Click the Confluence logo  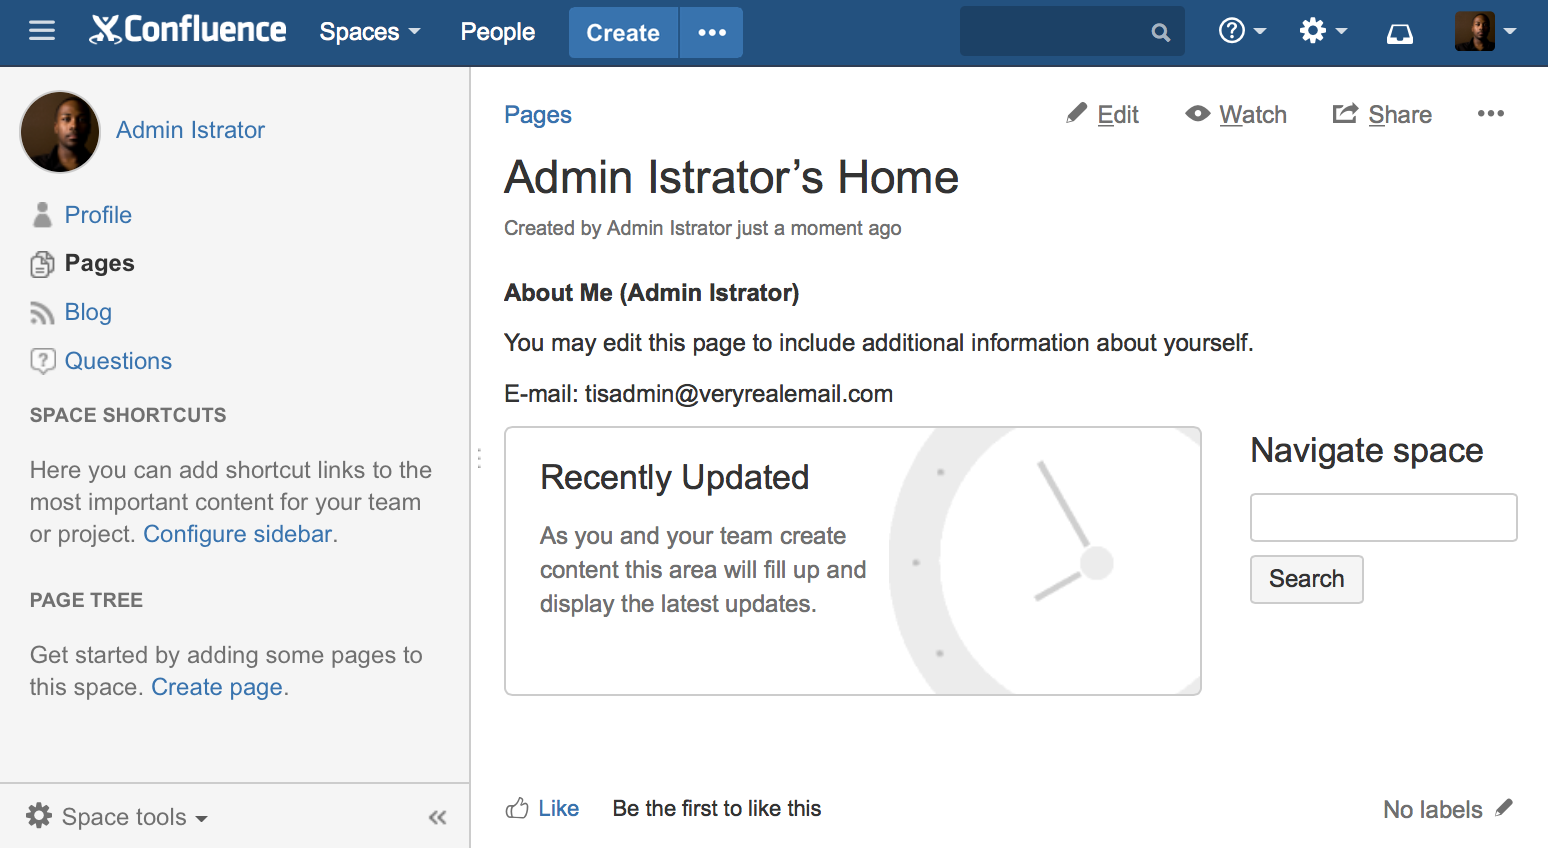188,31
